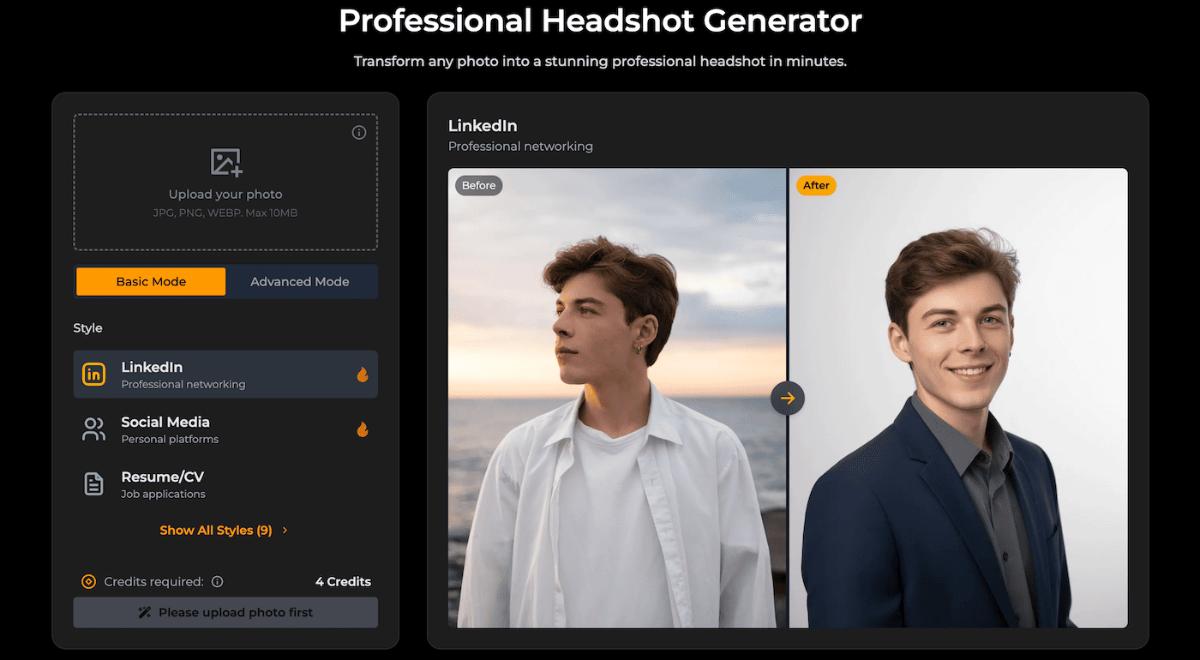1200x660 pixels.
Task: Click the upload photo image icon
Action: tap(225, 161)
